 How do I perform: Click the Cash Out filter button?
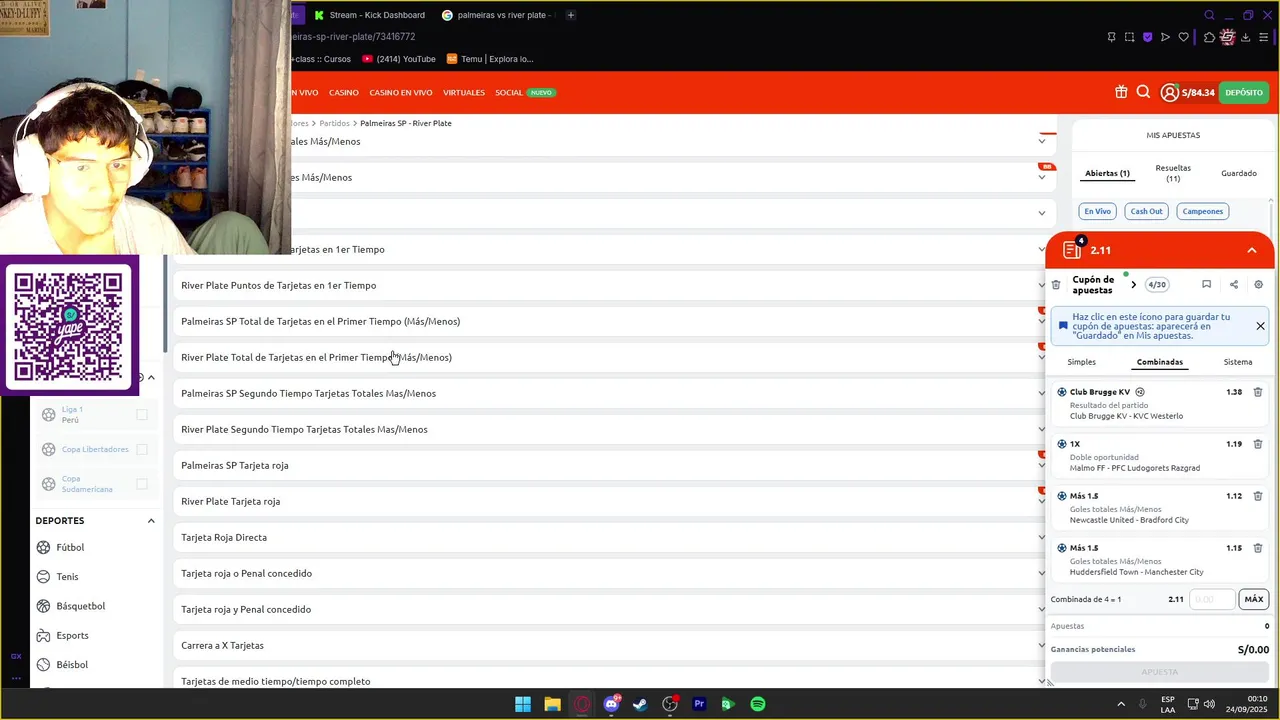point(1146,211)
